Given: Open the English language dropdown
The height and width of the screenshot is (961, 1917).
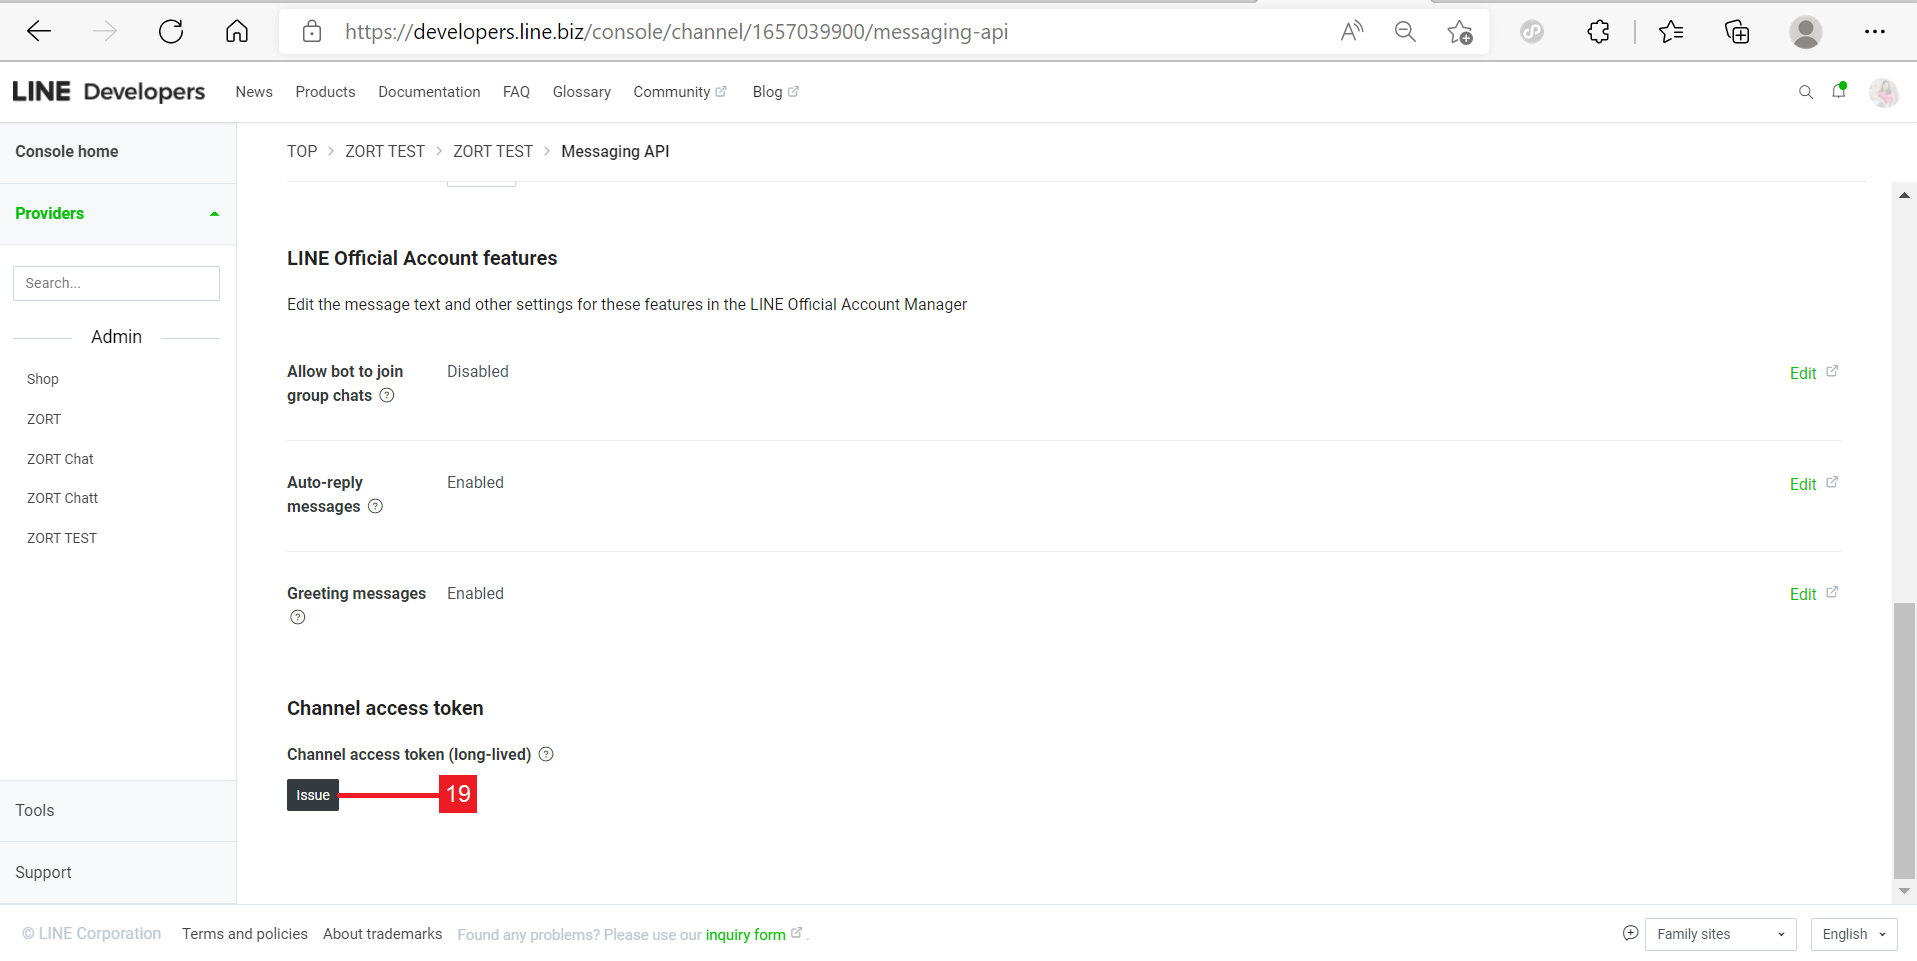Looking at the screenshot, I should click(1854, 934).
